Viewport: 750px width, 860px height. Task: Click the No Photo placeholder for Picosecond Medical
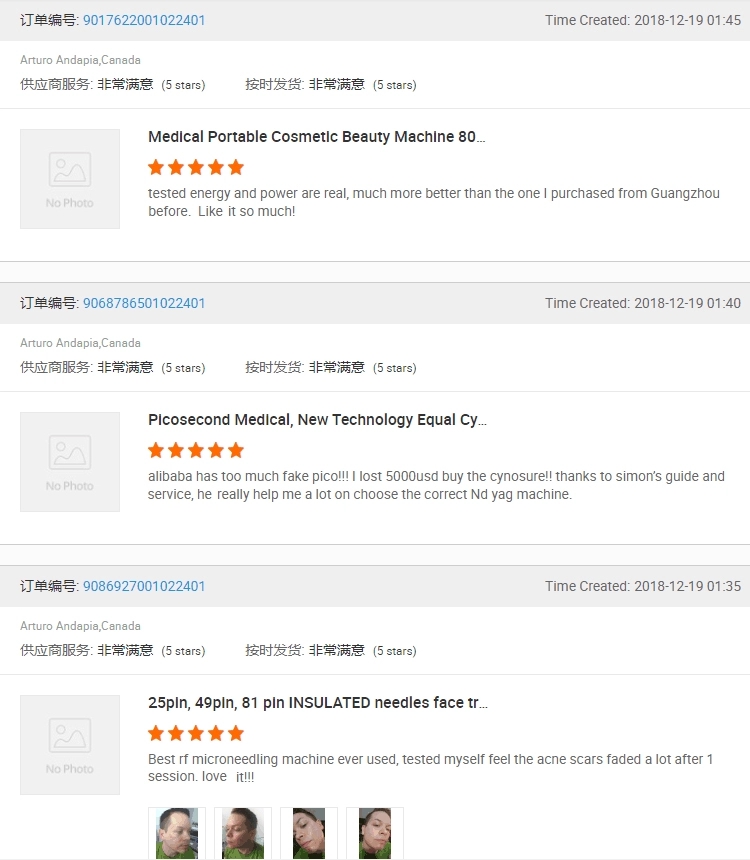click(70, 462)
